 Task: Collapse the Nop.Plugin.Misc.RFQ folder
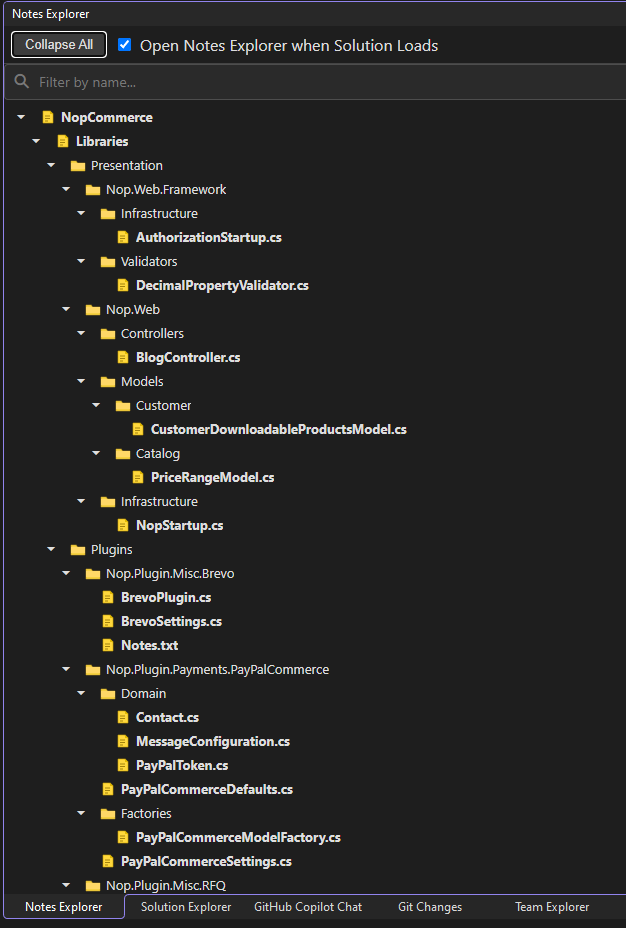coord(66,885)
